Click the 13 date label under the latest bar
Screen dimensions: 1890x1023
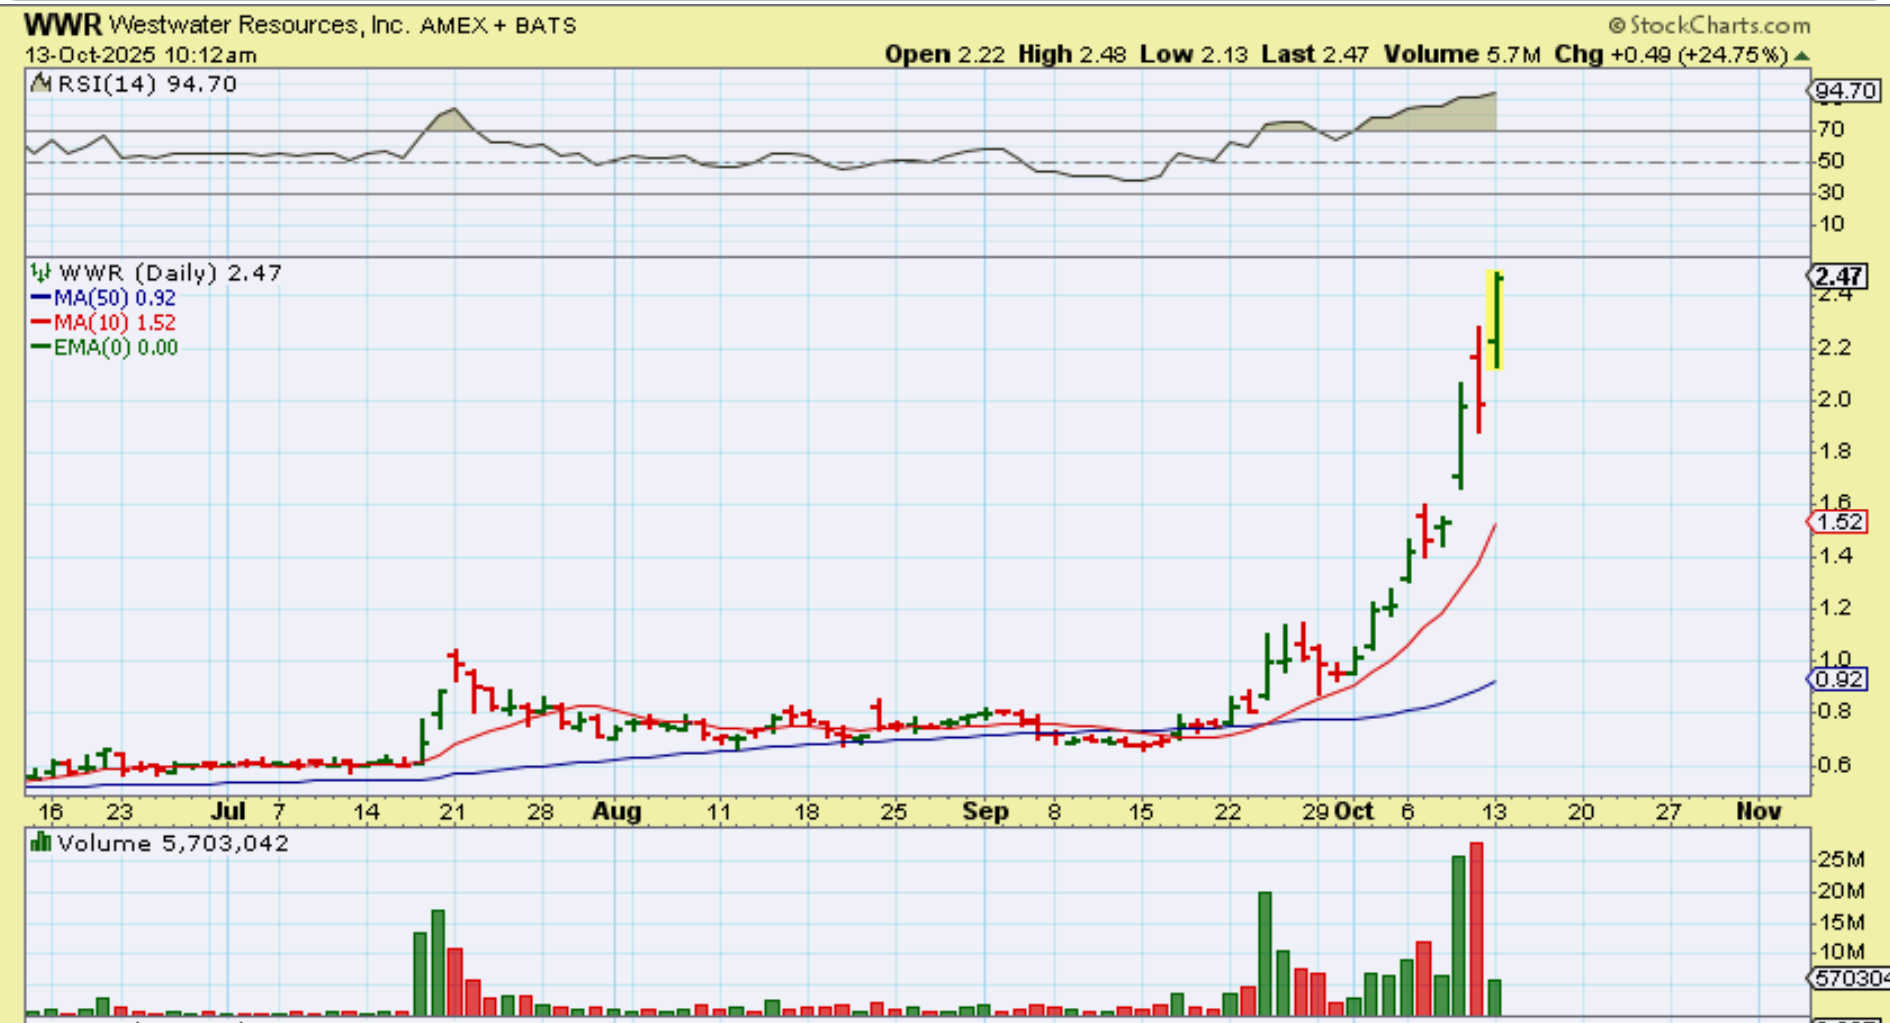(x=1495, y=811)
